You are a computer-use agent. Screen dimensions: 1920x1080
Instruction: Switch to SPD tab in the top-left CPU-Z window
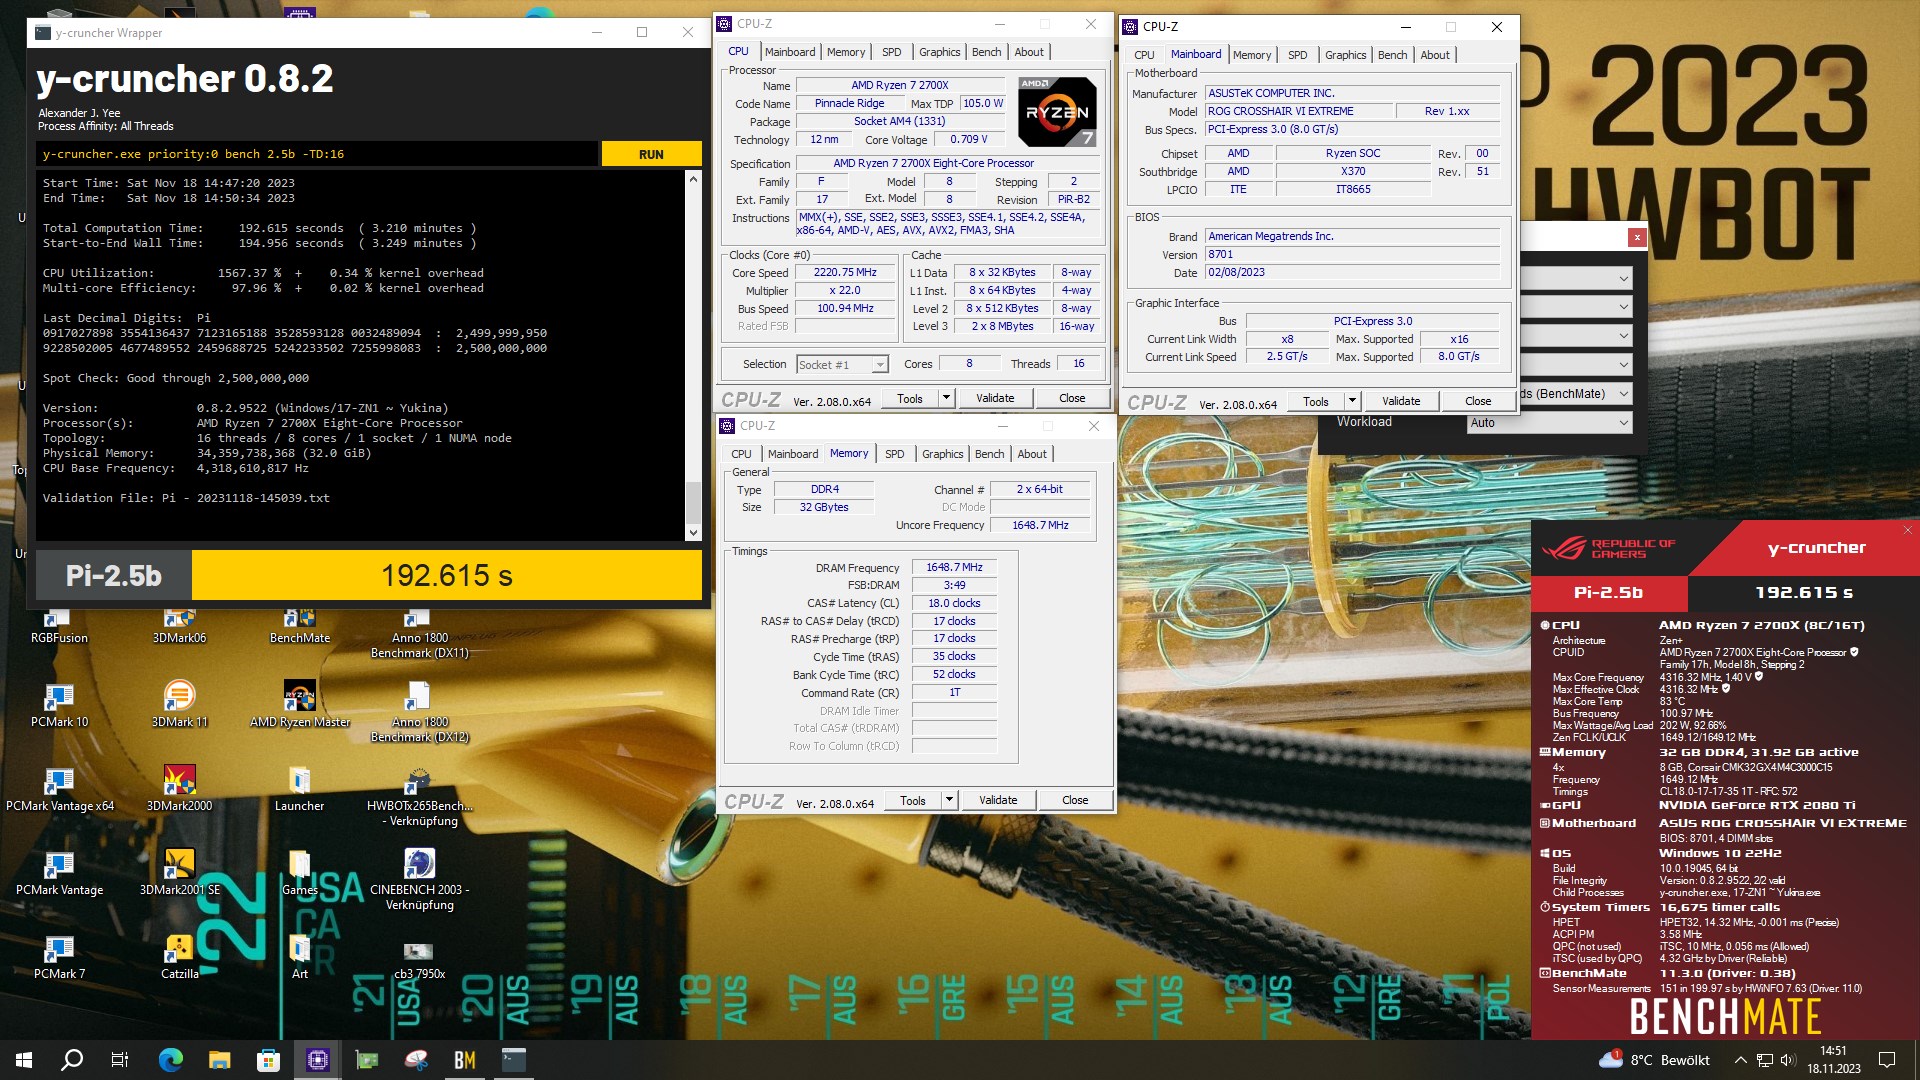pos(891,52)
